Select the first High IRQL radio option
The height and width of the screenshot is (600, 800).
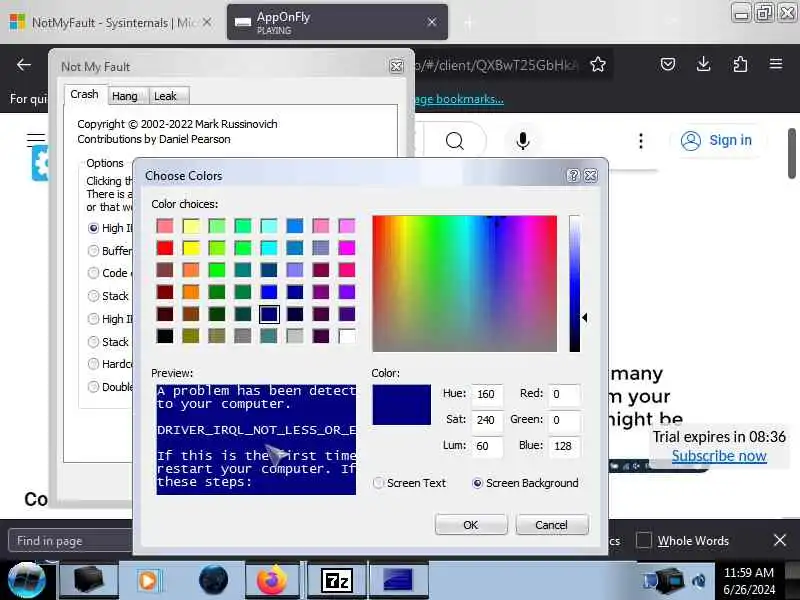pyautogui.click(x=93, y=228)
